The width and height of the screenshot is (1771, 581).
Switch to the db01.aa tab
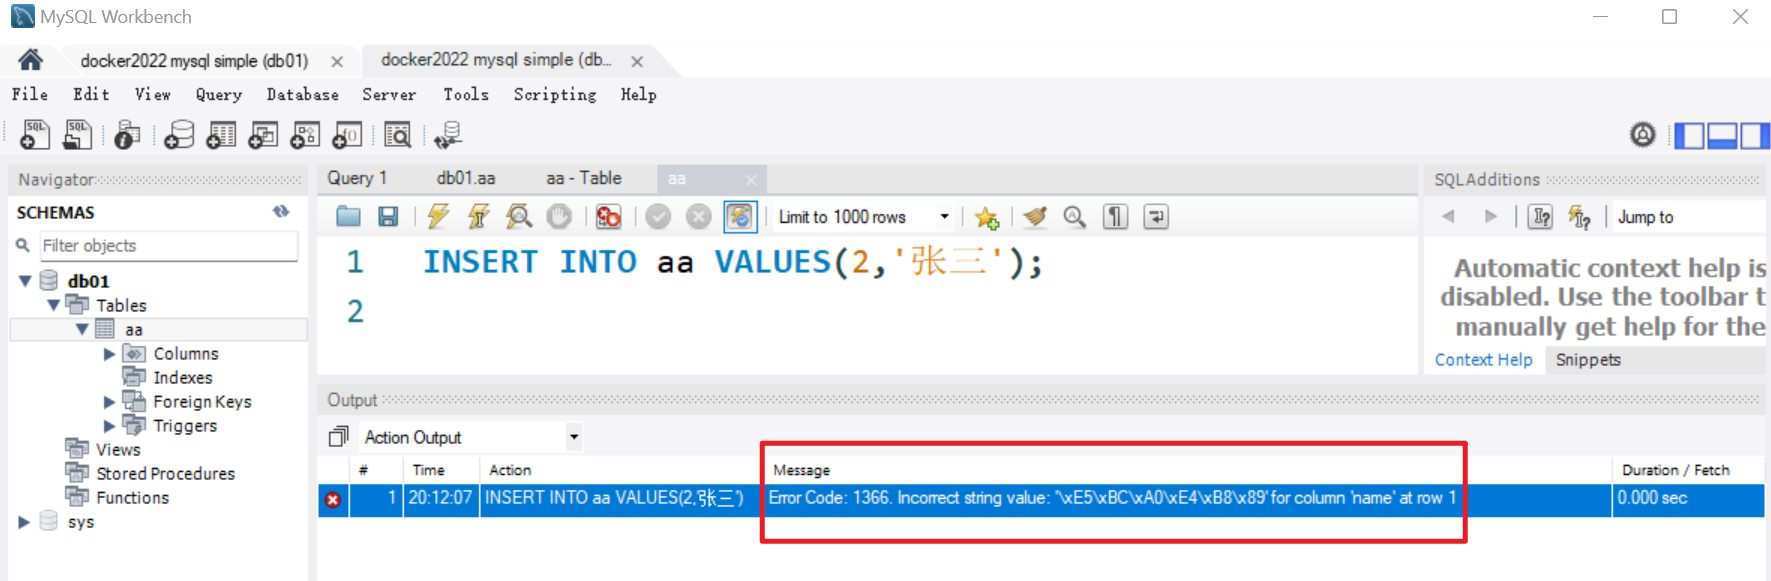click(466, 178)
